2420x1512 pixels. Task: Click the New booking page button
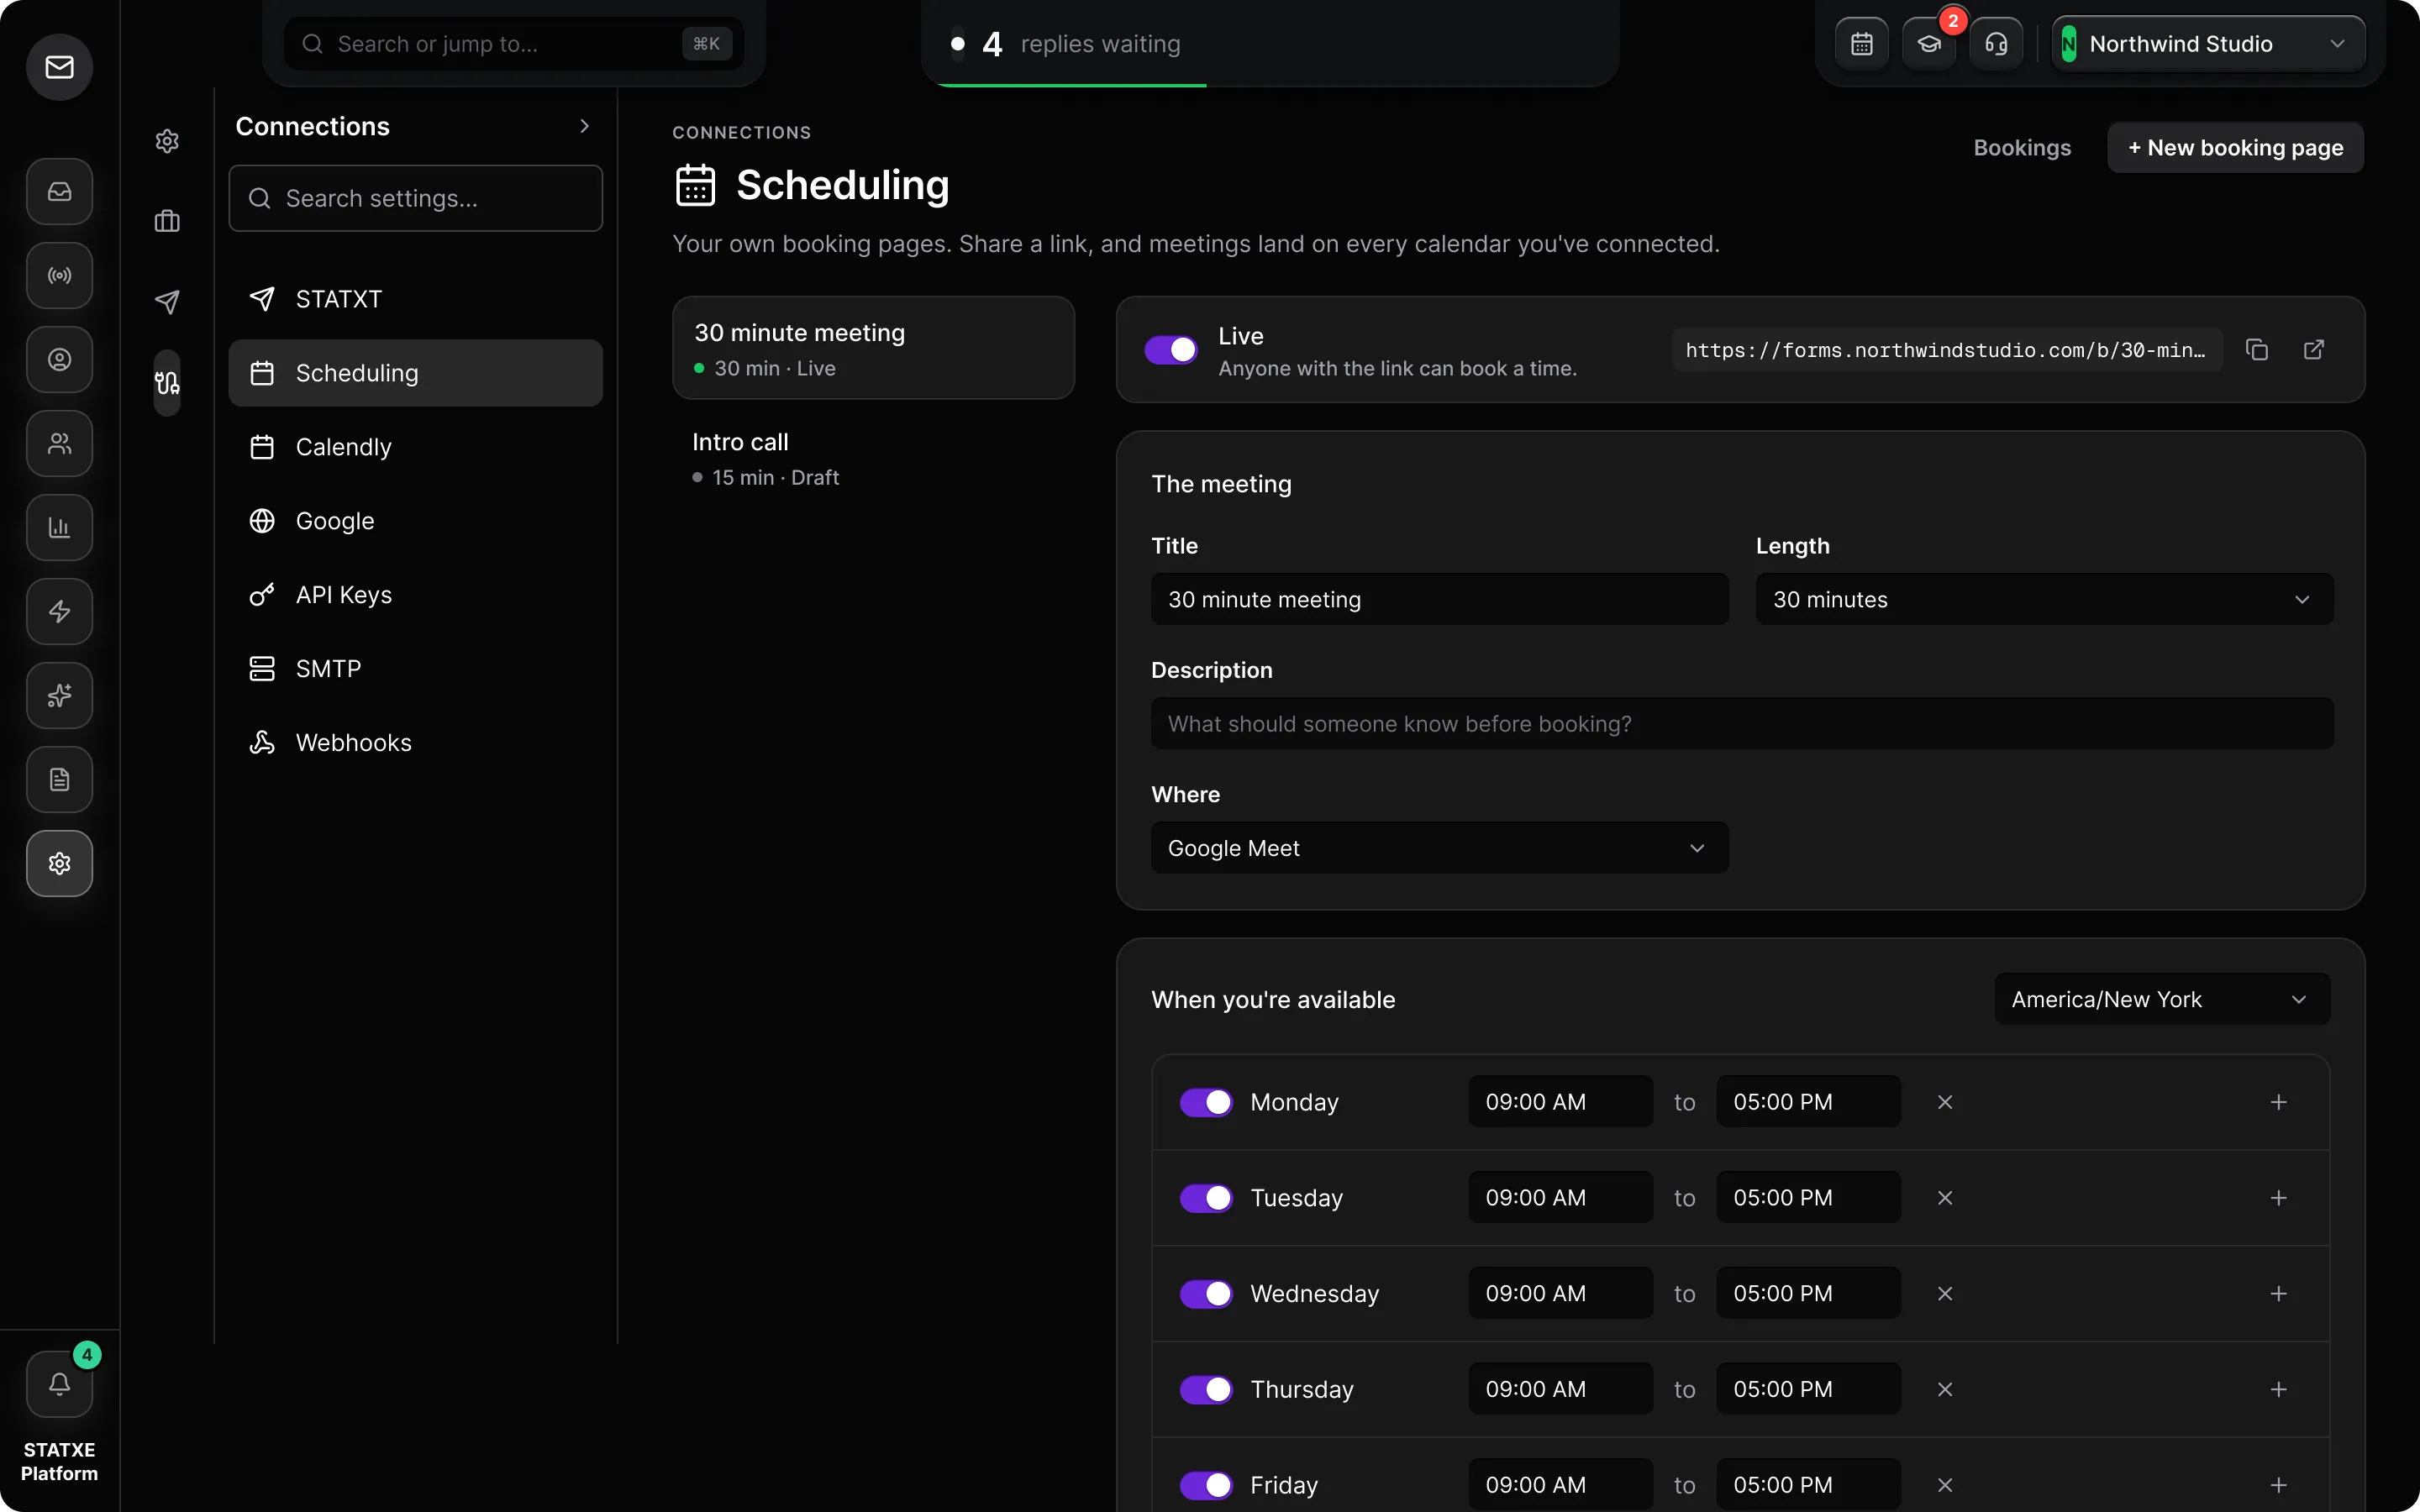pos(2235,148)
